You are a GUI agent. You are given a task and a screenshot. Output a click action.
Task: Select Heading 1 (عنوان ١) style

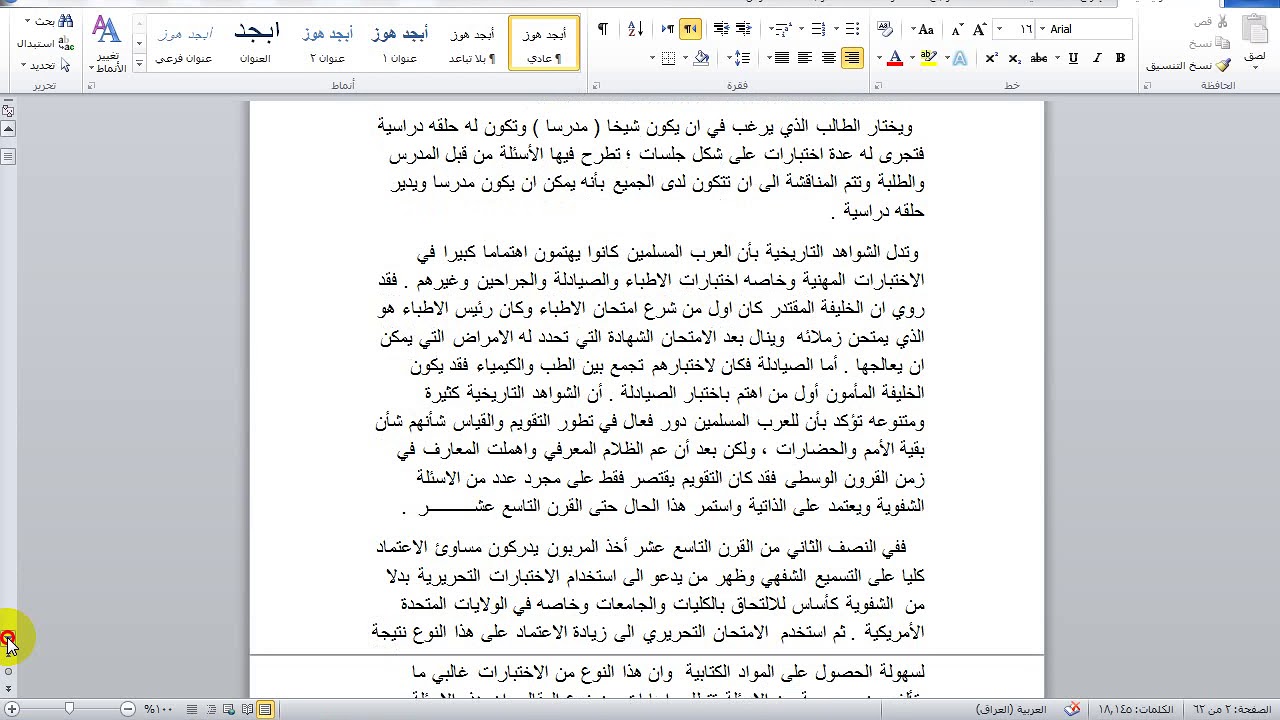[400, 43]
